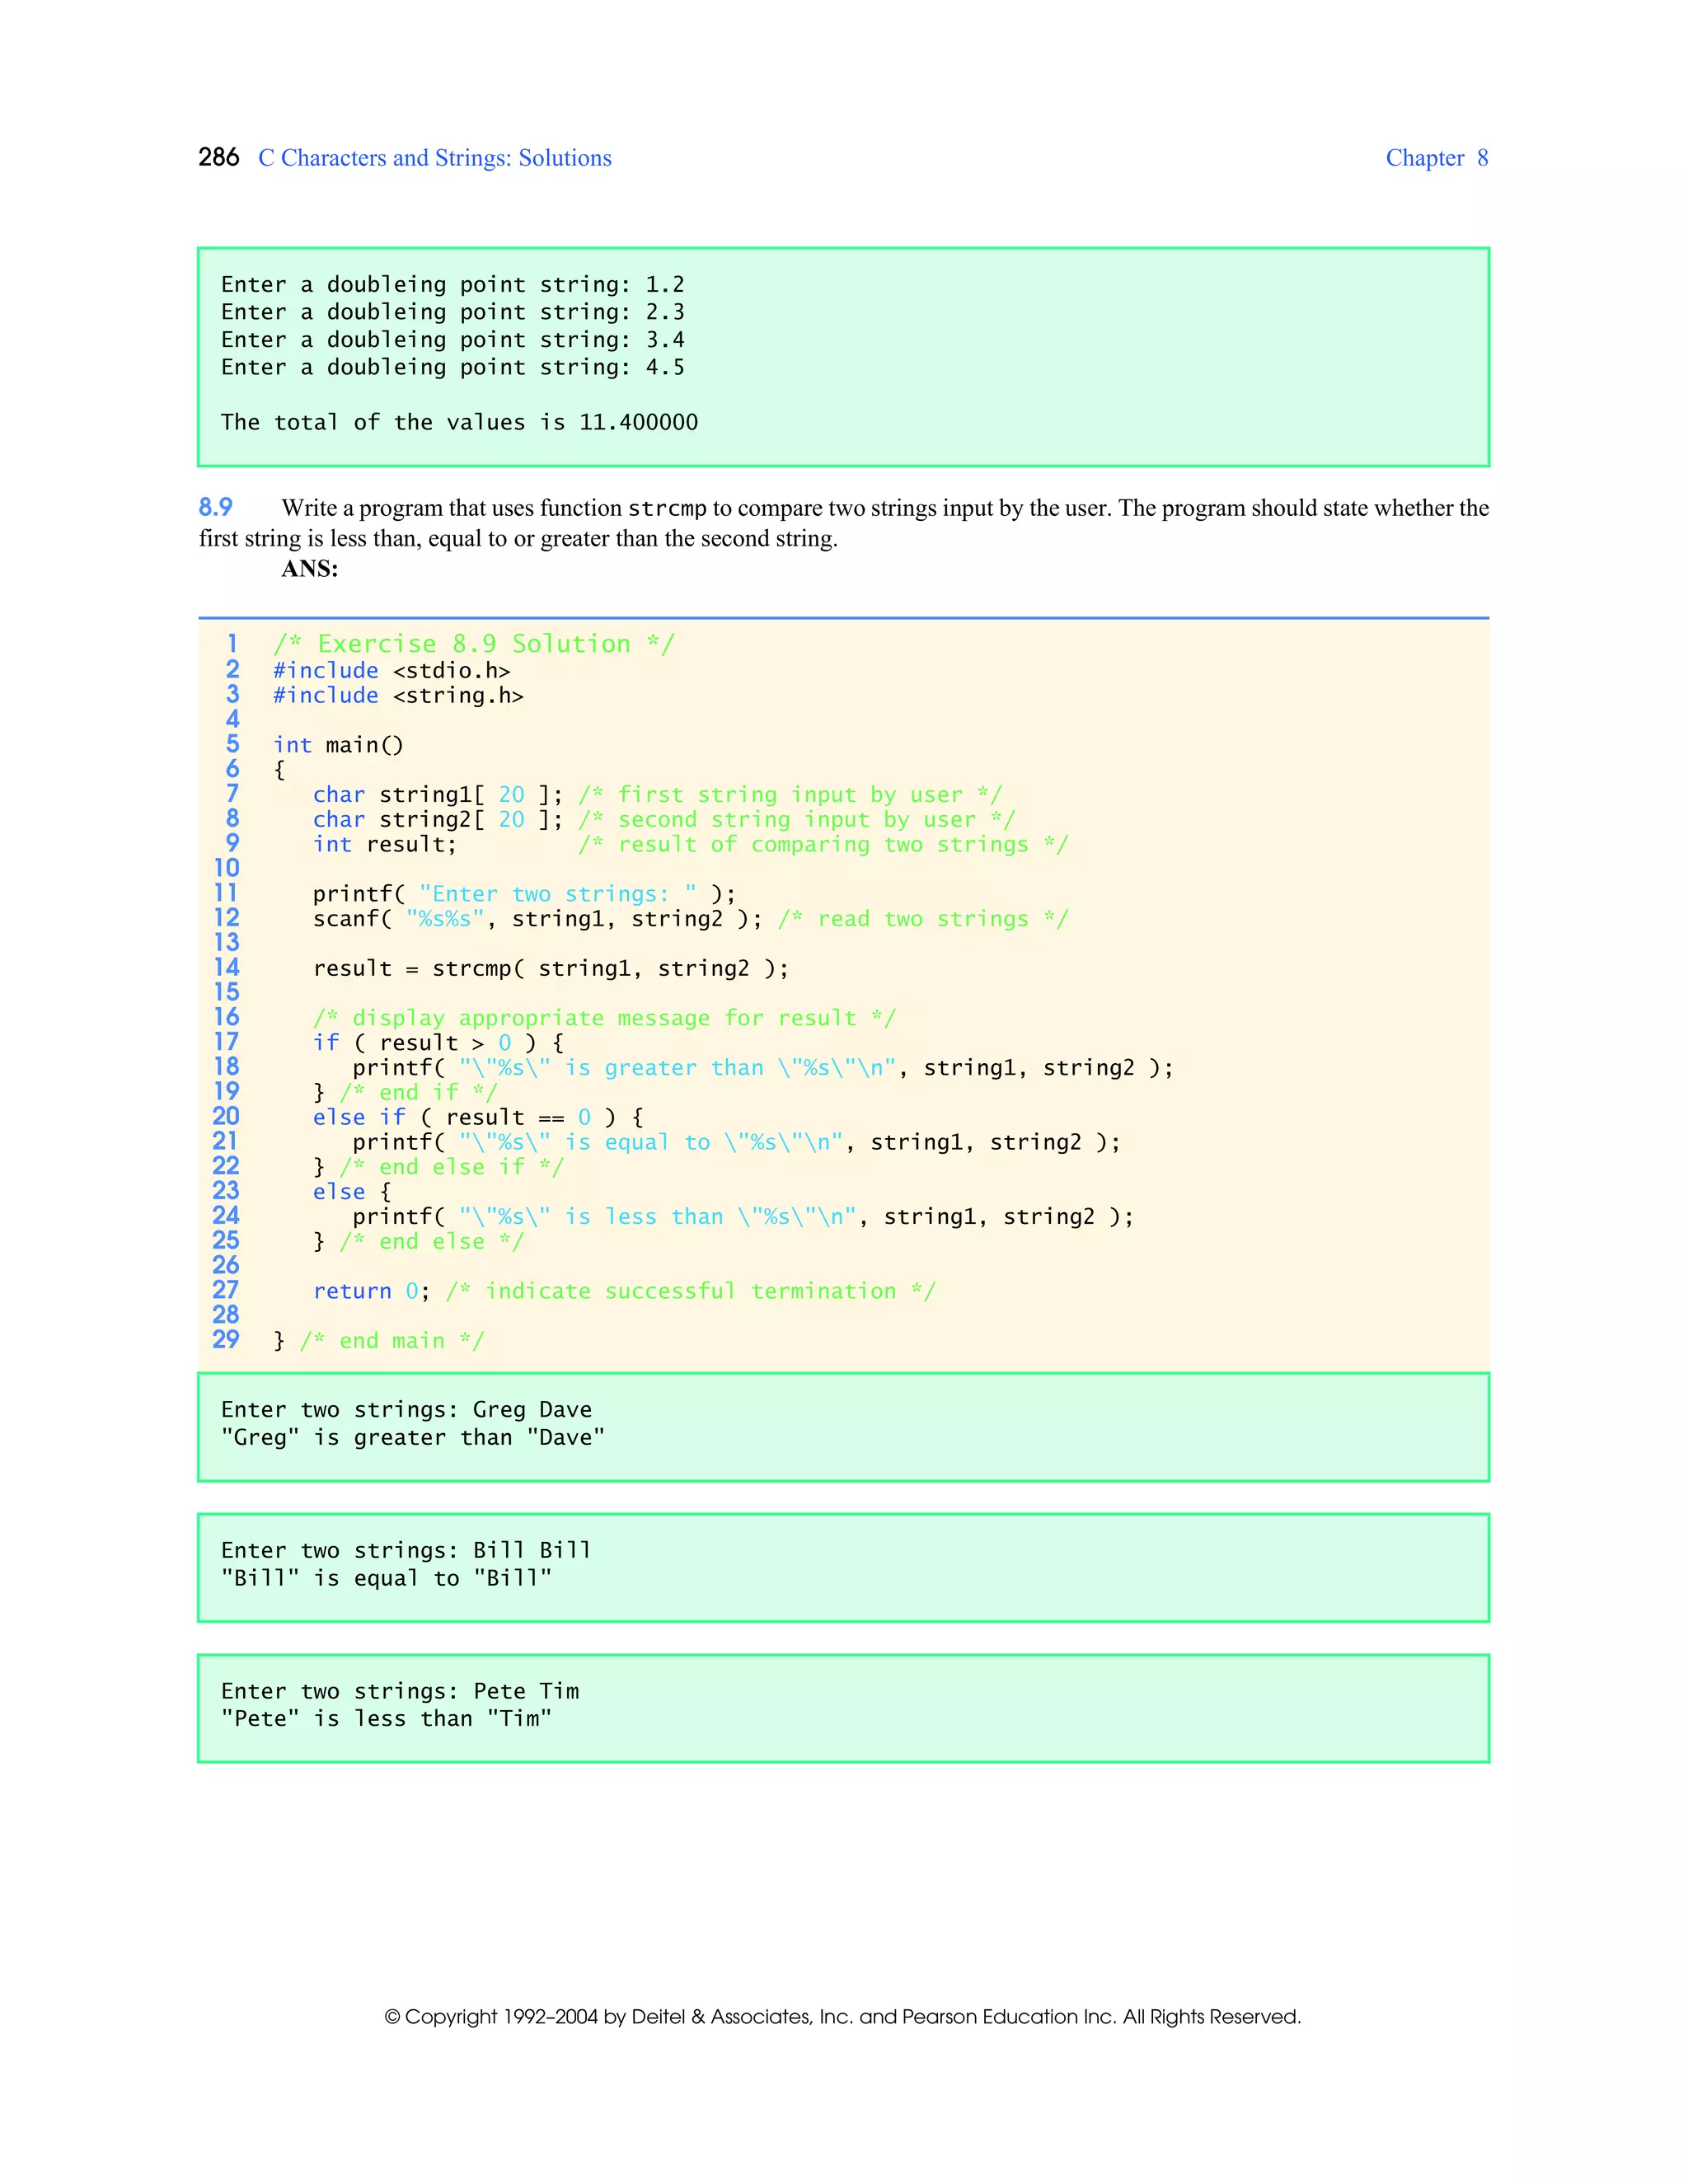Image resolution: width=1688 pixels, height=2184 pixels.
Task: Click exercise number 8.9
Action: (x=215, y=507)
